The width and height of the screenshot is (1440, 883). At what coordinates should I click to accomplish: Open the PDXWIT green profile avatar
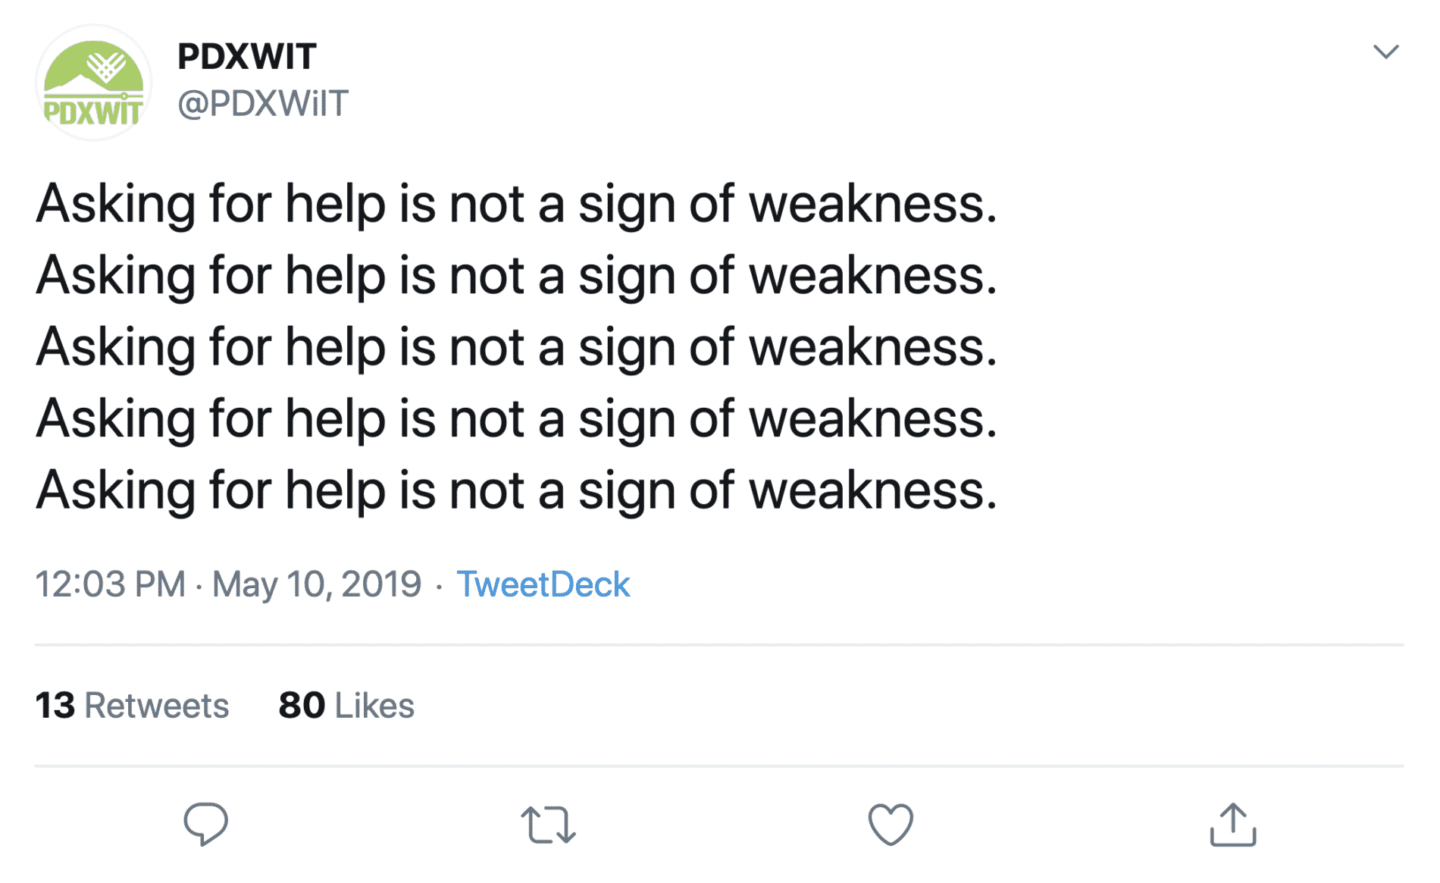[93, 84]
